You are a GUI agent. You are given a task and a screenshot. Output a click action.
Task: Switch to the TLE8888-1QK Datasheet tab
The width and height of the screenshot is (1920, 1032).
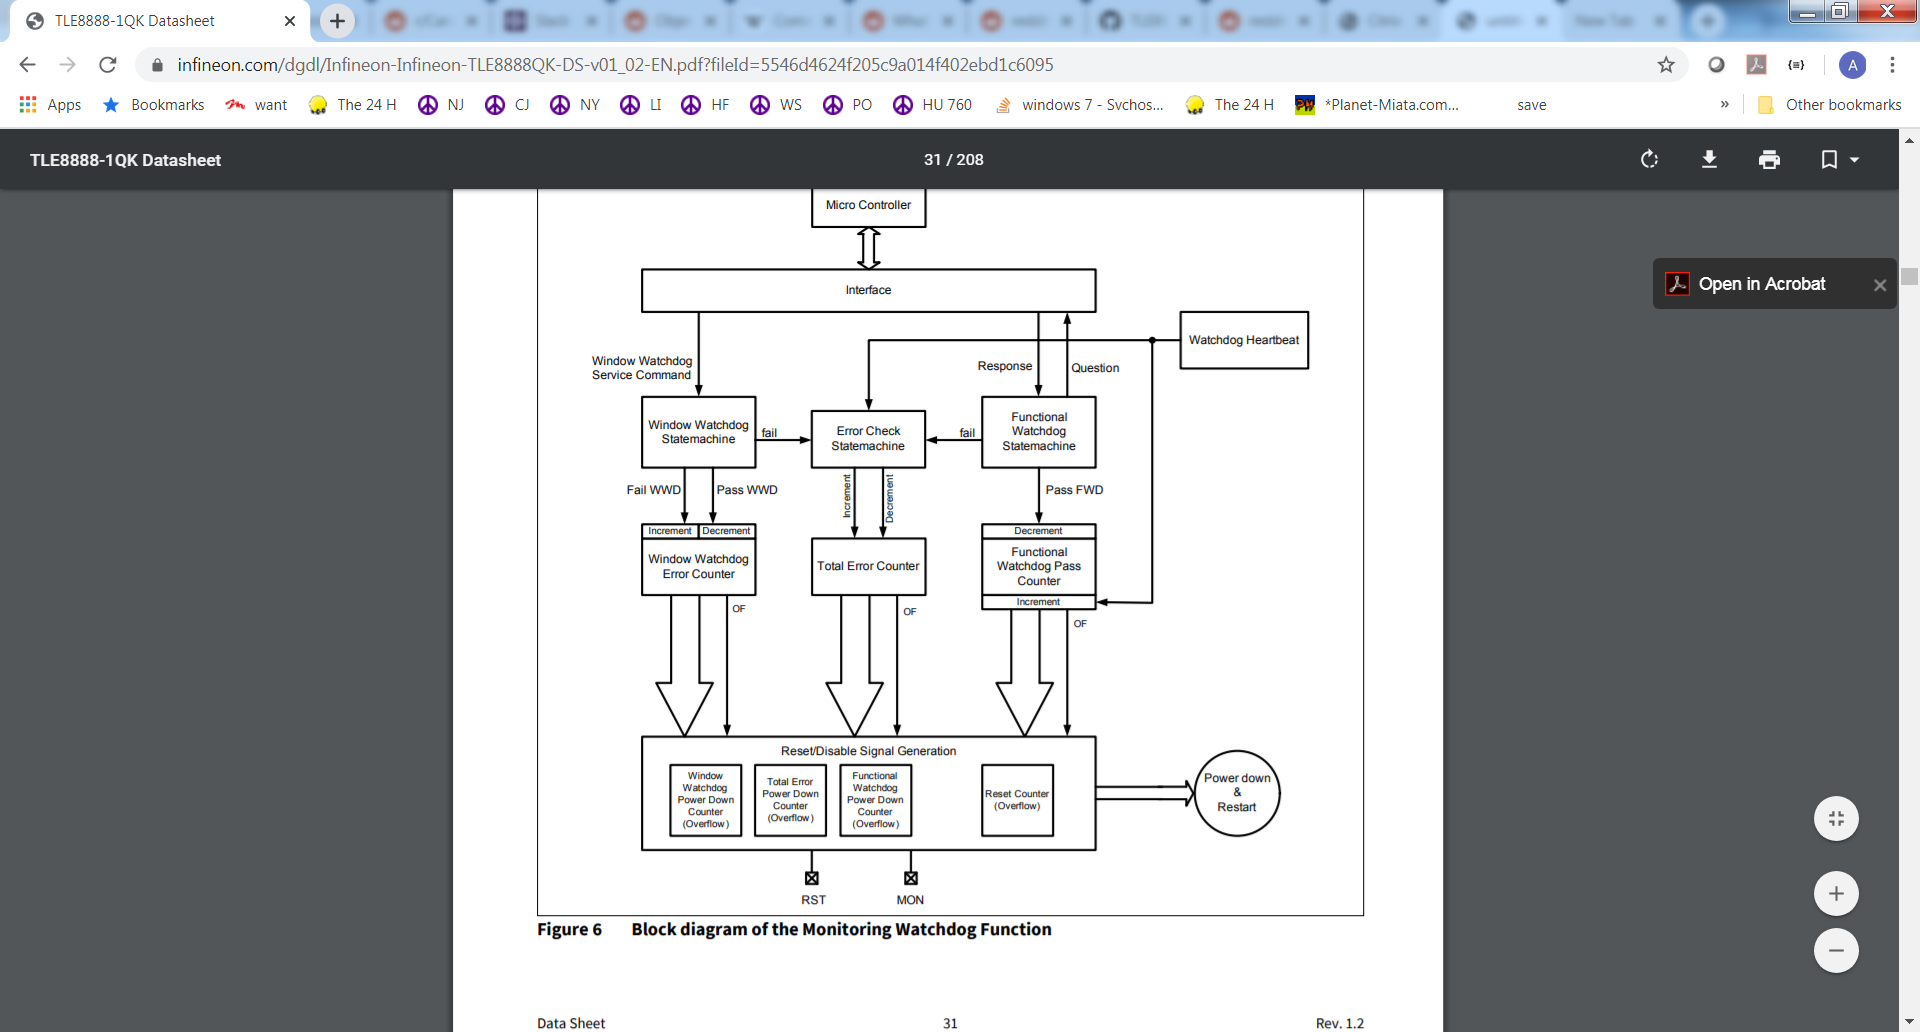pyautogui.click(x=140, y=20)
